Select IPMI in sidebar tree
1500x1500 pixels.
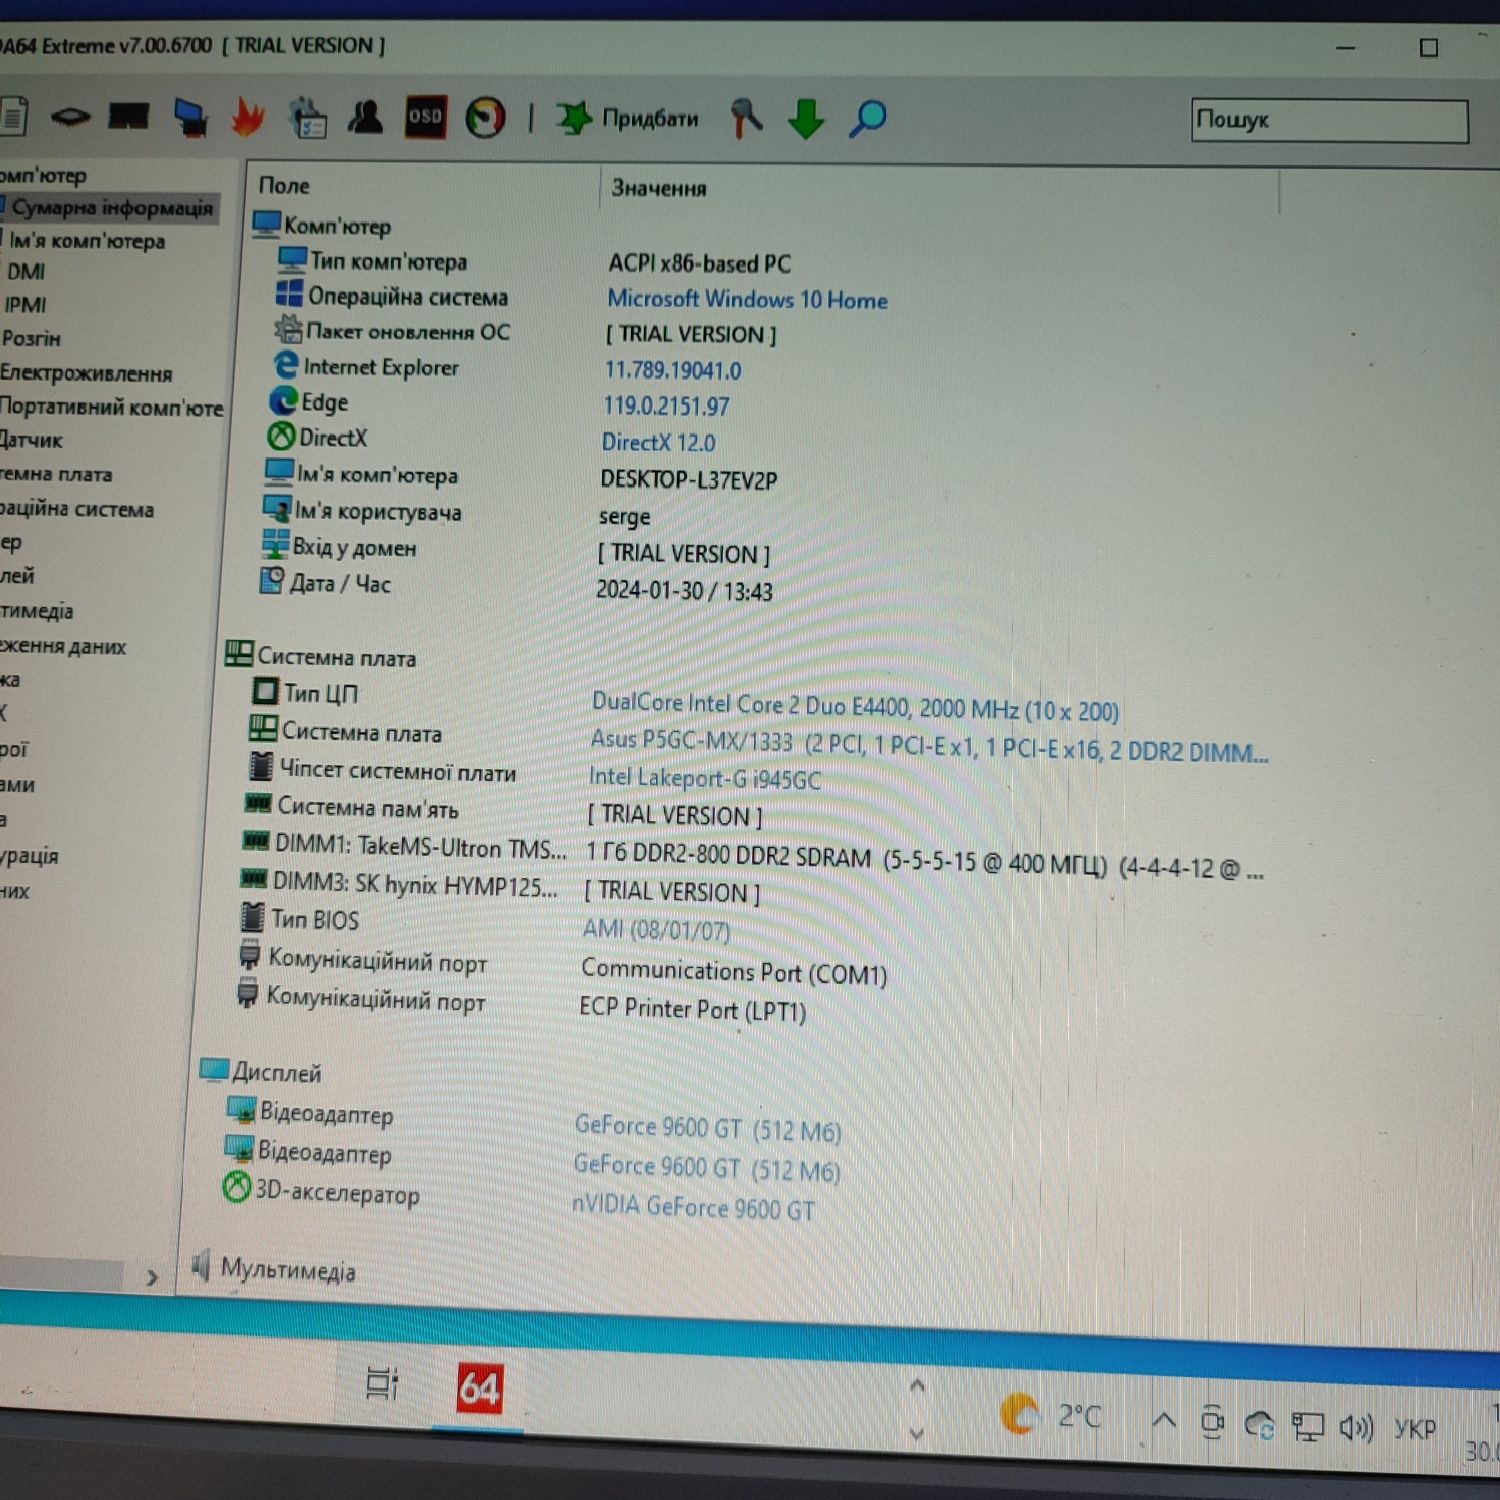click(x=25, y=305)
